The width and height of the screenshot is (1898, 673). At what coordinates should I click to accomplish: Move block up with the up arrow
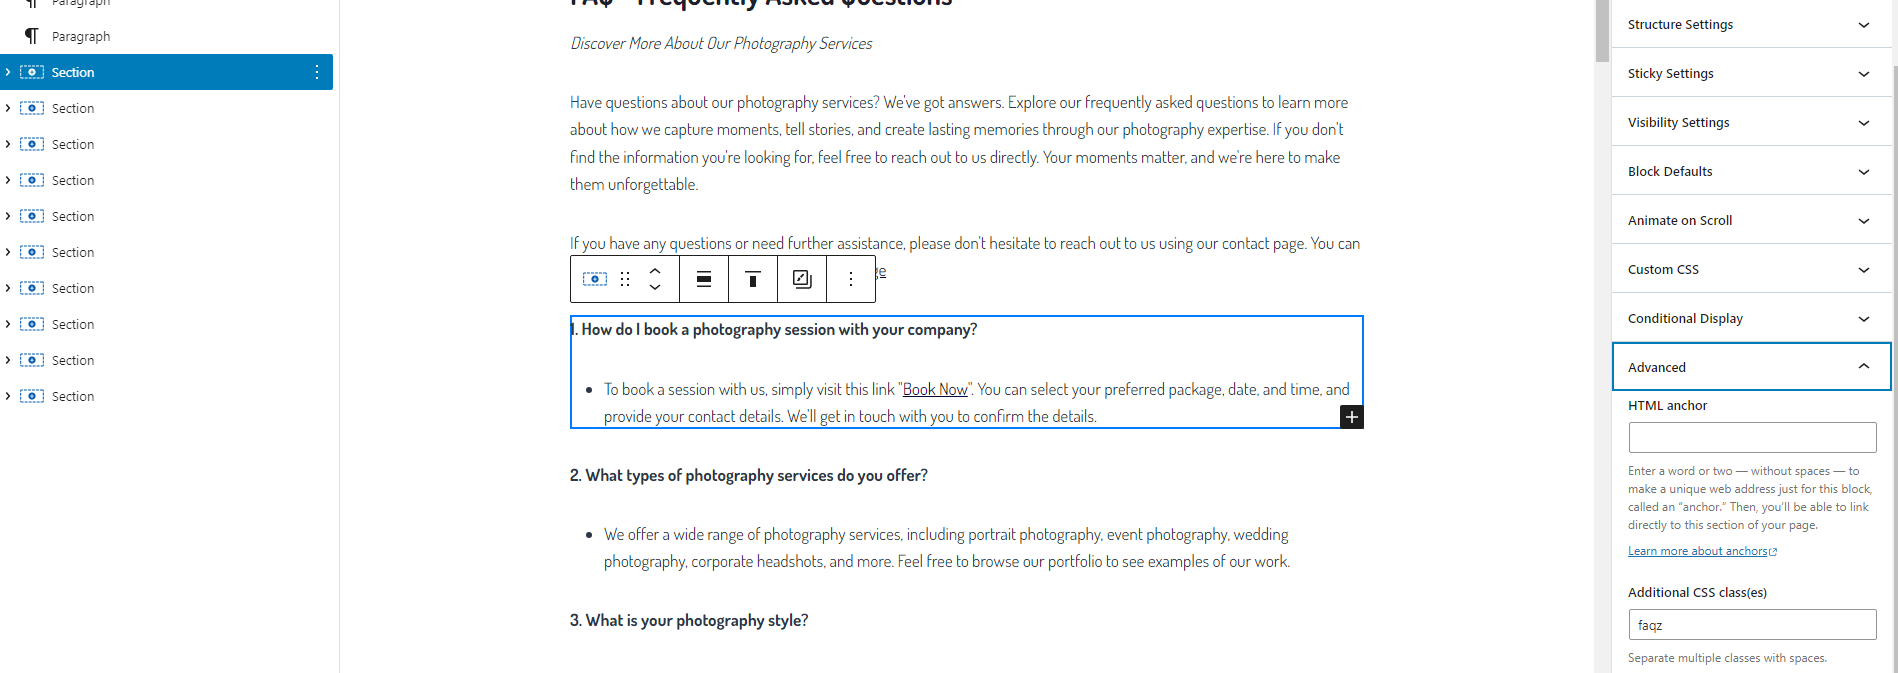[655, 271]
